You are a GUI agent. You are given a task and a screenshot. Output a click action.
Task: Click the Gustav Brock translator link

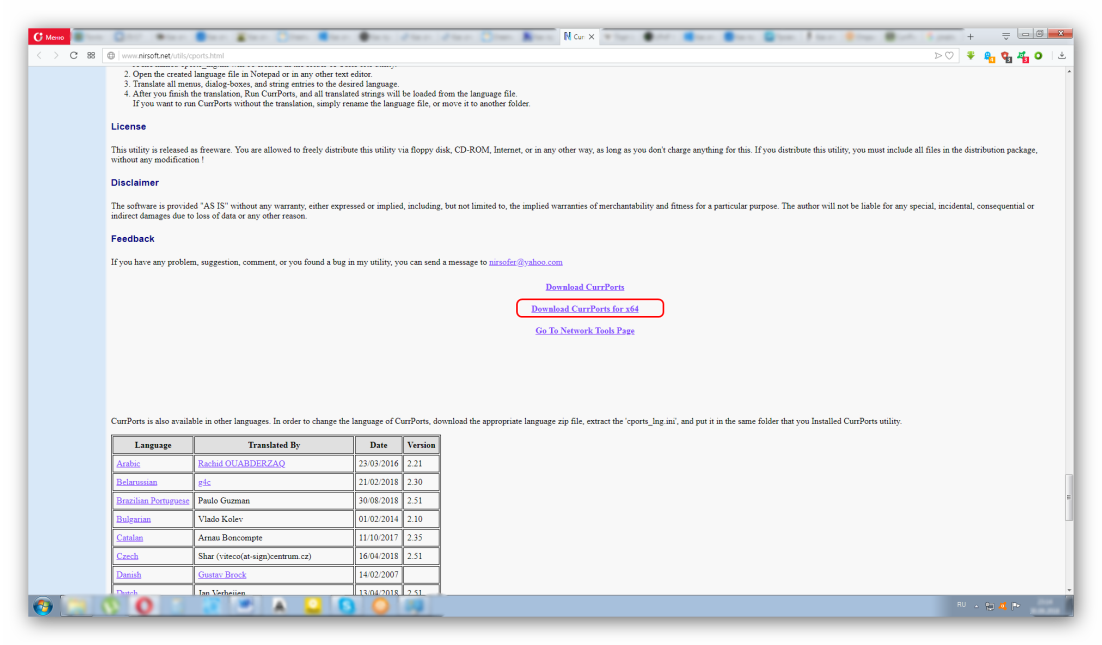[222, 575]
